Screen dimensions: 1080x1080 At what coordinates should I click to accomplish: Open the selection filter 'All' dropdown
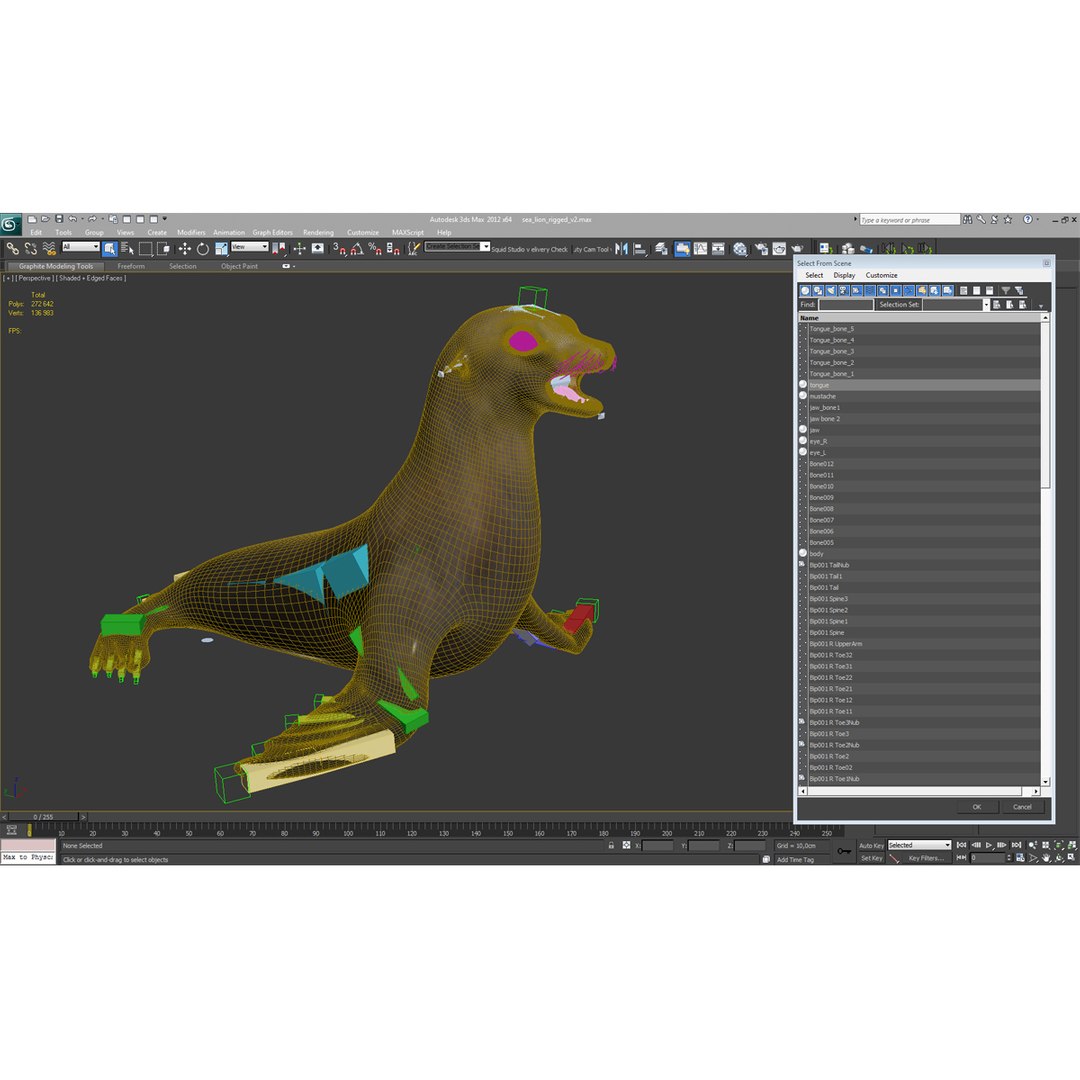point(81,247)
